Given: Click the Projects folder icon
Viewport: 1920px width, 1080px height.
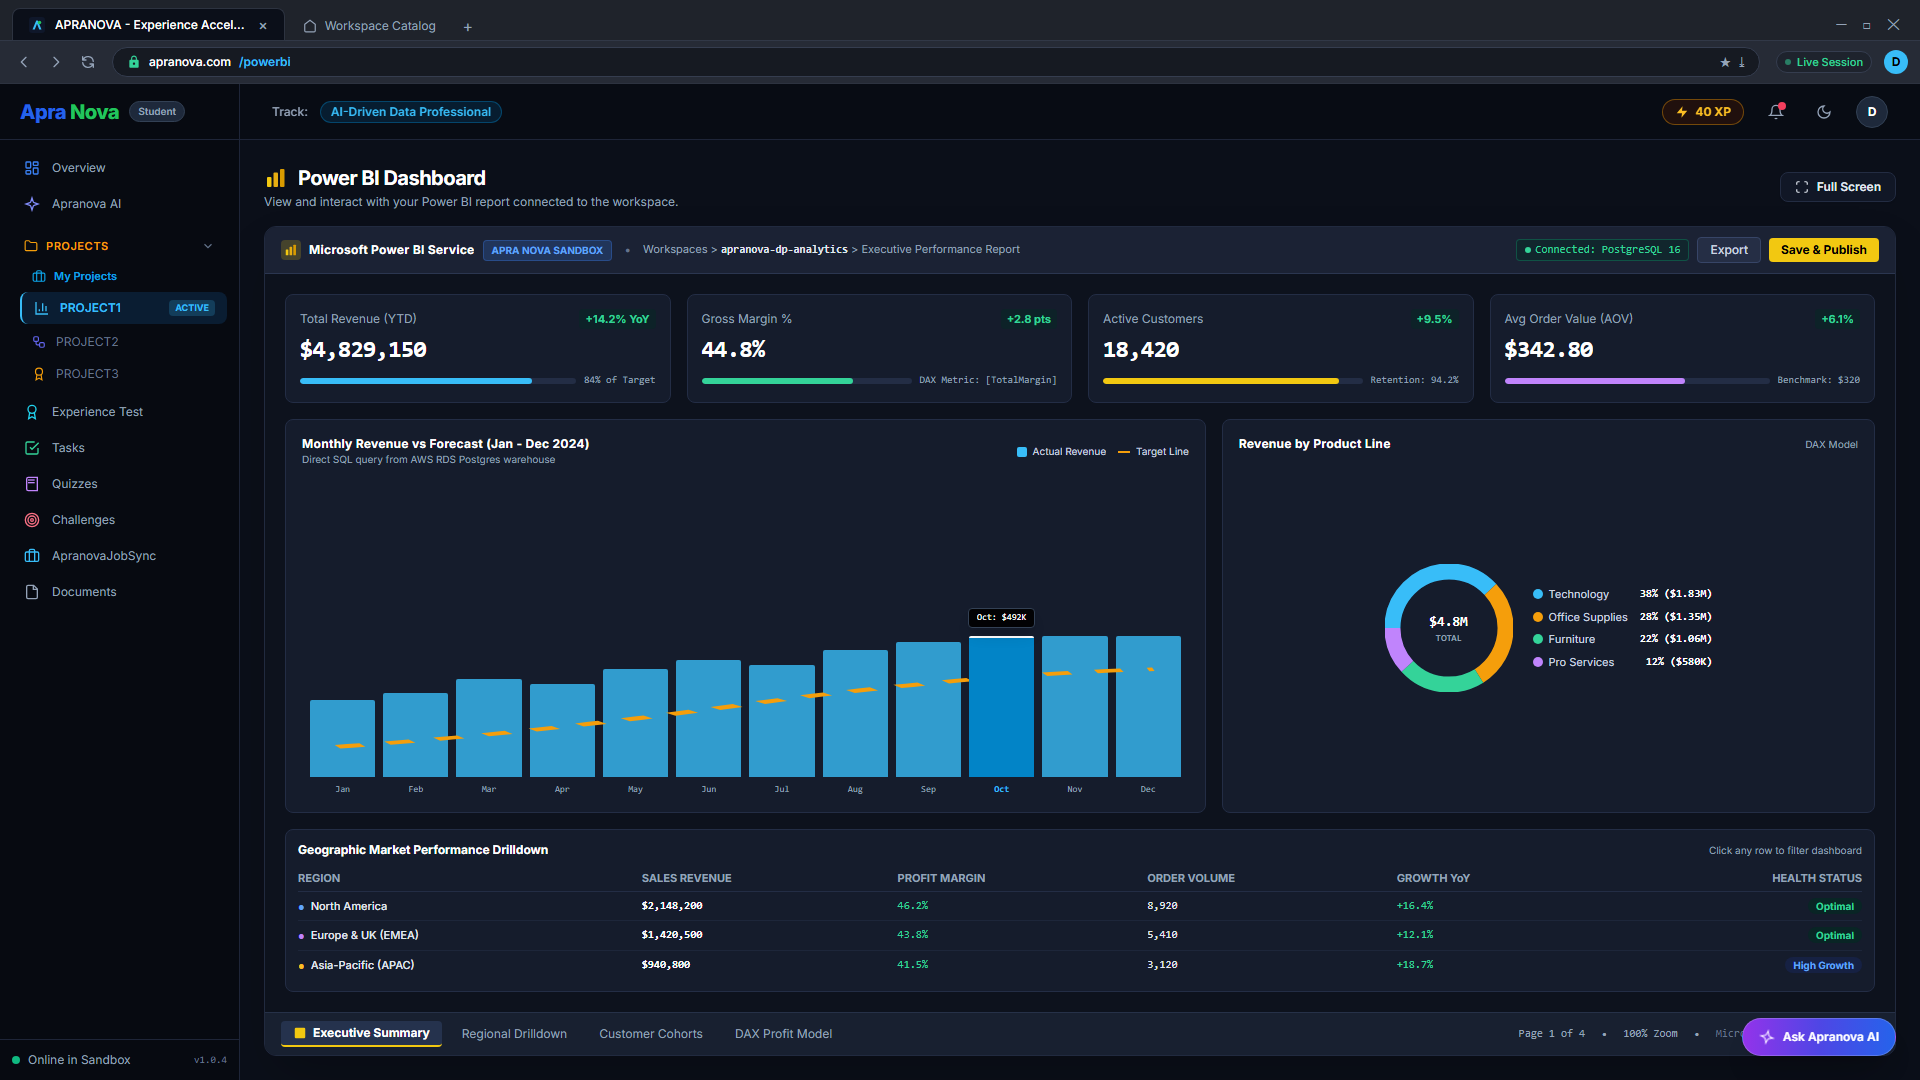Looking at the screenshot, I should coord(31,246).
